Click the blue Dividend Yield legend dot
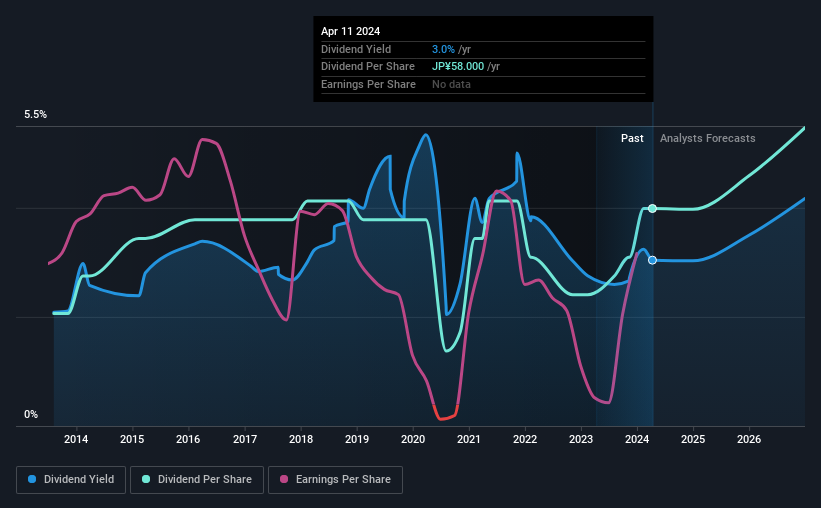The image size is (821, 508). [32, 479]
